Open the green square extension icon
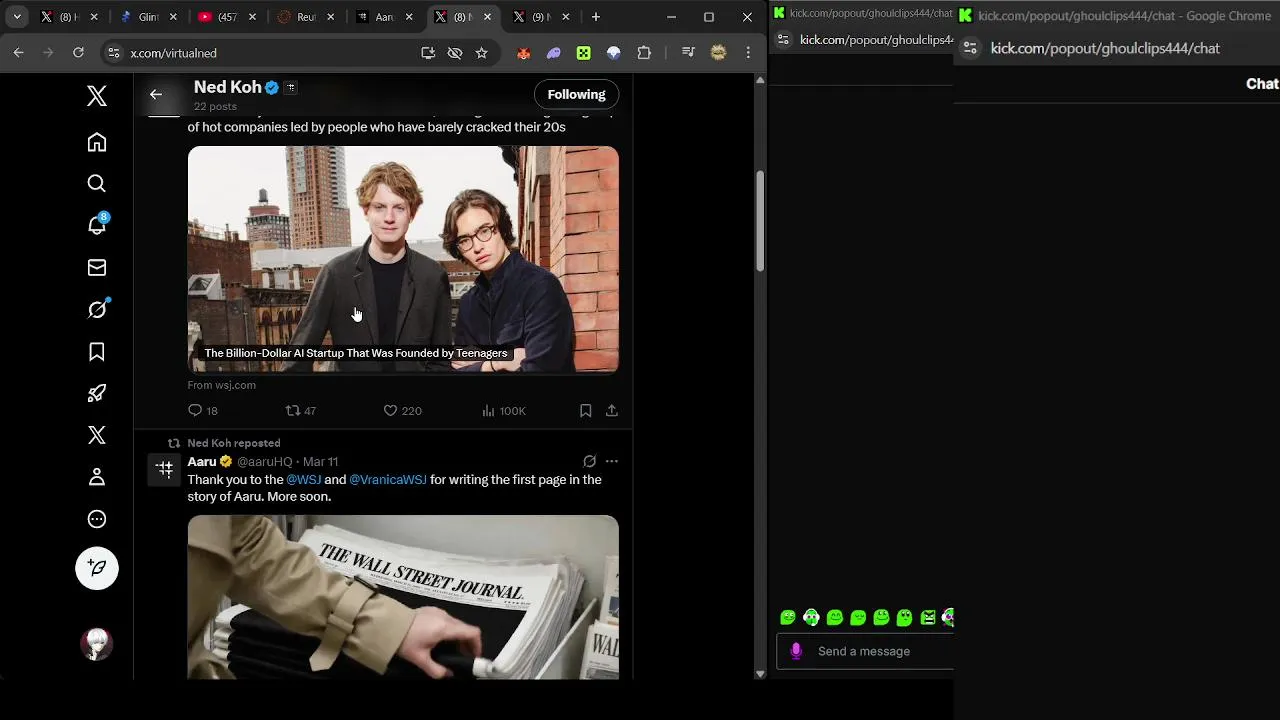Image resolution: width=1280 pixels, height=720 pixels. pos(584,53)
